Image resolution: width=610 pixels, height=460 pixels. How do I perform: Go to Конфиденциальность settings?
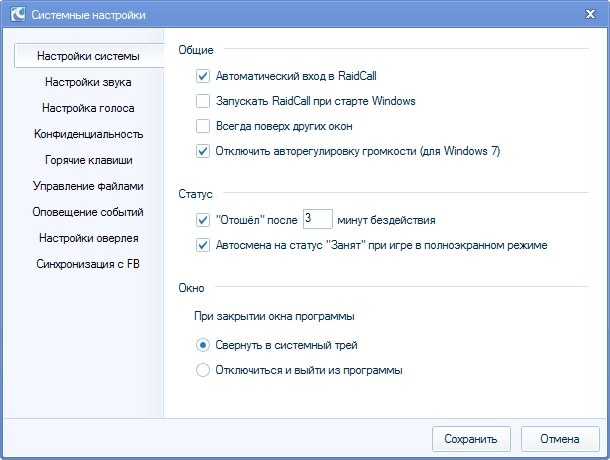pos(89,134)
